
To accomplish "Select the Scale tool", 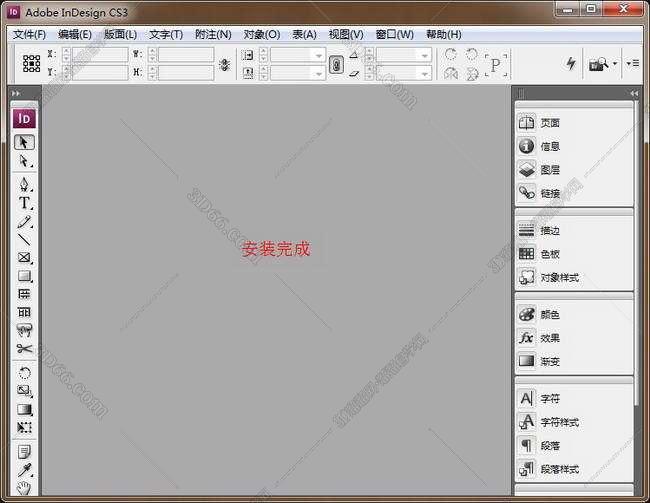I will tap(25, 391).
